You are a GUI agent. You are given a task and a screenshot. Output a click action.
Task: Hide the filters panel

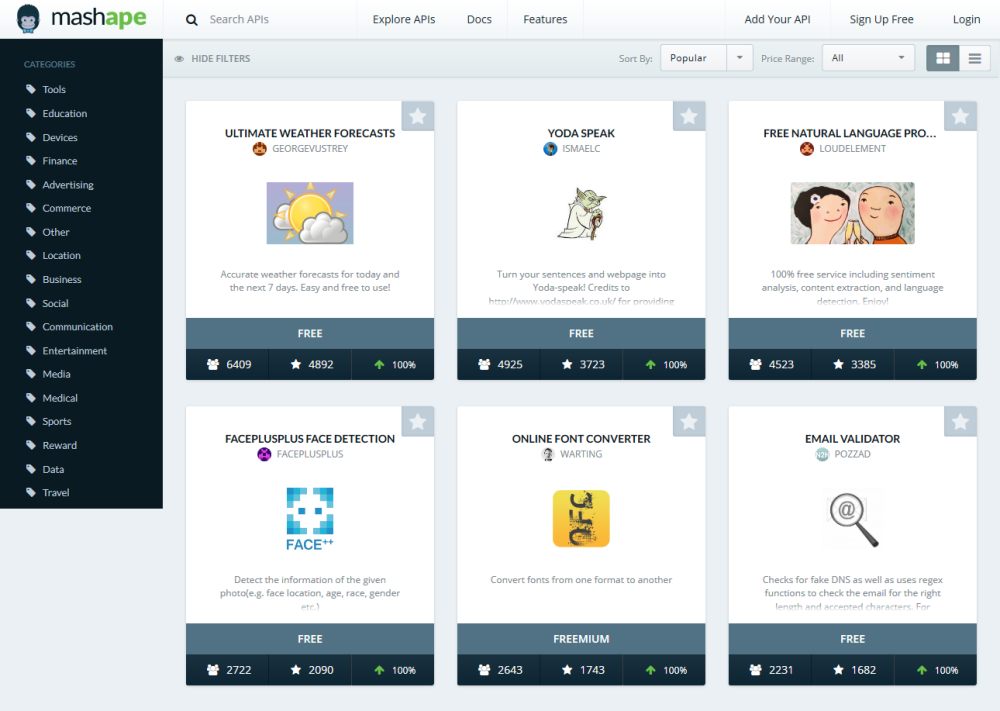212,59
